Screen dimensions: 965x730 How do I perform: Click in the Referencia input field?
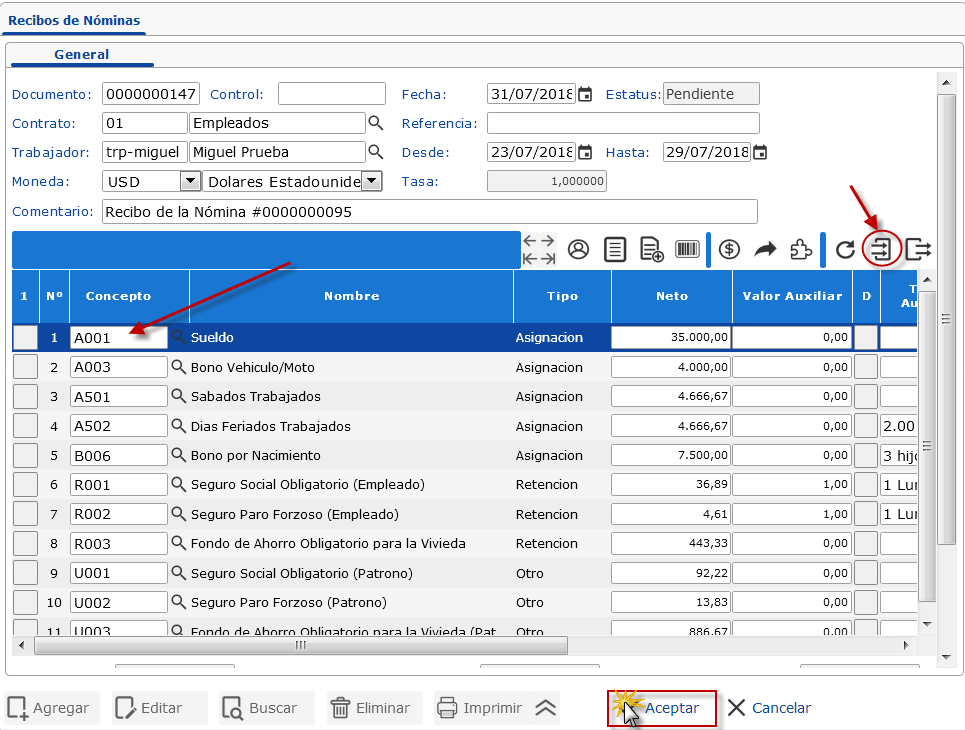(x=623, y=124)
